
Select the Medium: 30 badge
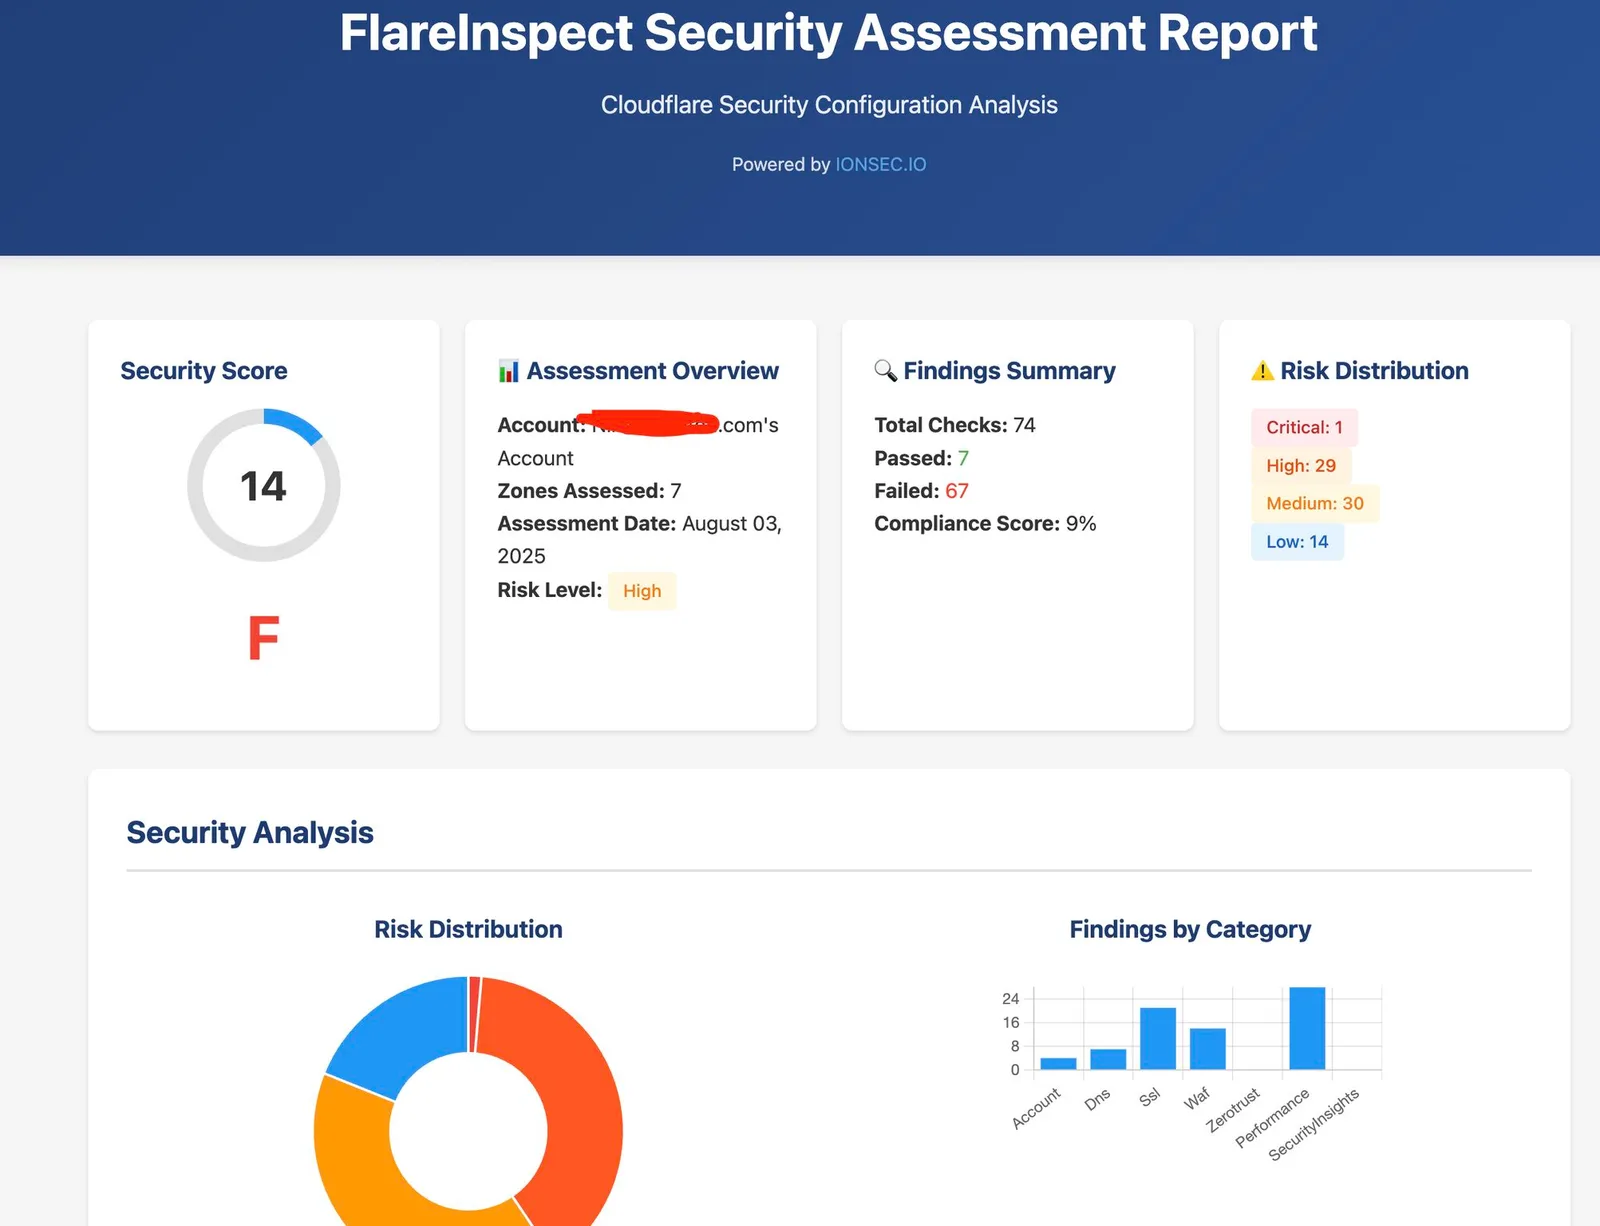(x=1315, y=503)
